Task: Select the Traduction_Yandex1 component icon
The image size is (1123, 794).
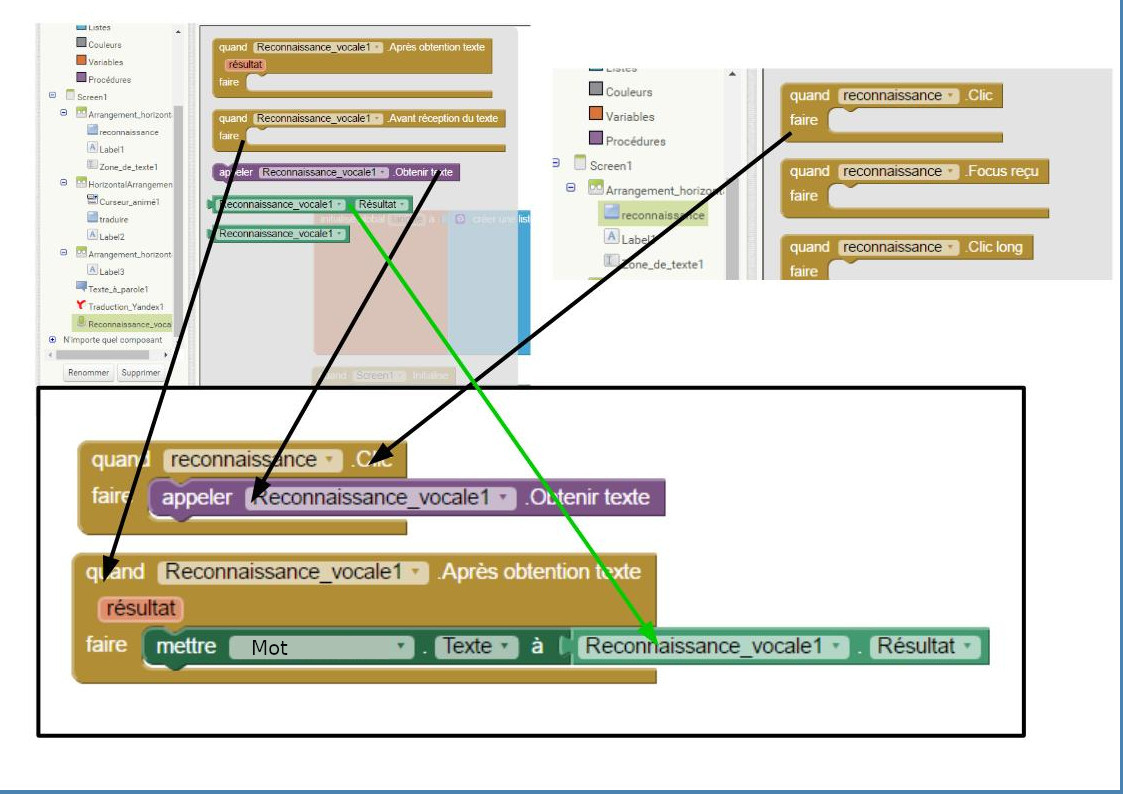Action: pos(81,305)
